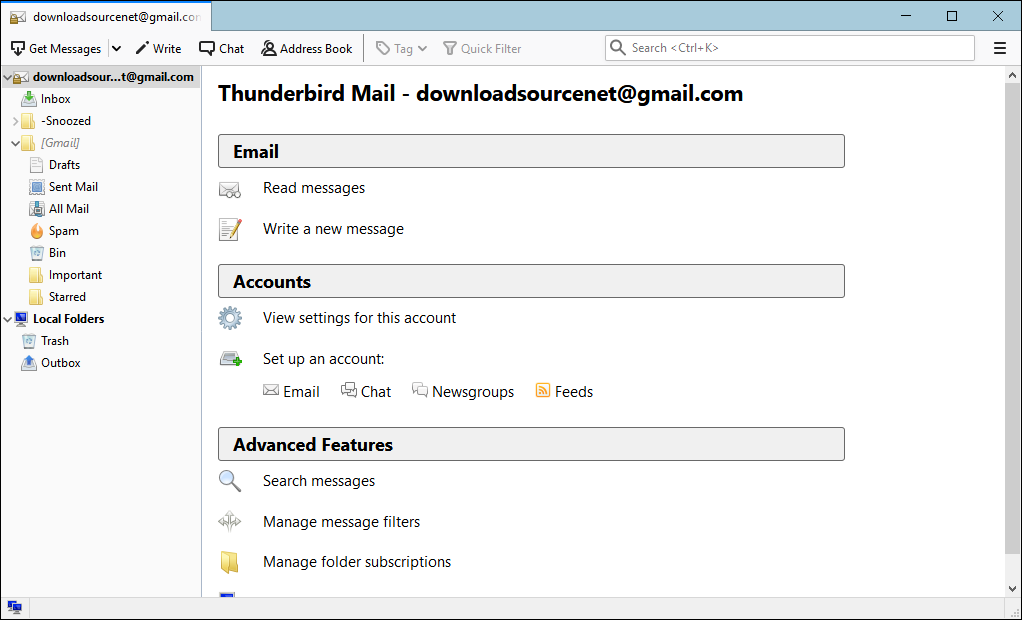The width and height of the screenshot is (1022, 620).
Task: Open the Starred folder
Action: (x=67, y=297)
